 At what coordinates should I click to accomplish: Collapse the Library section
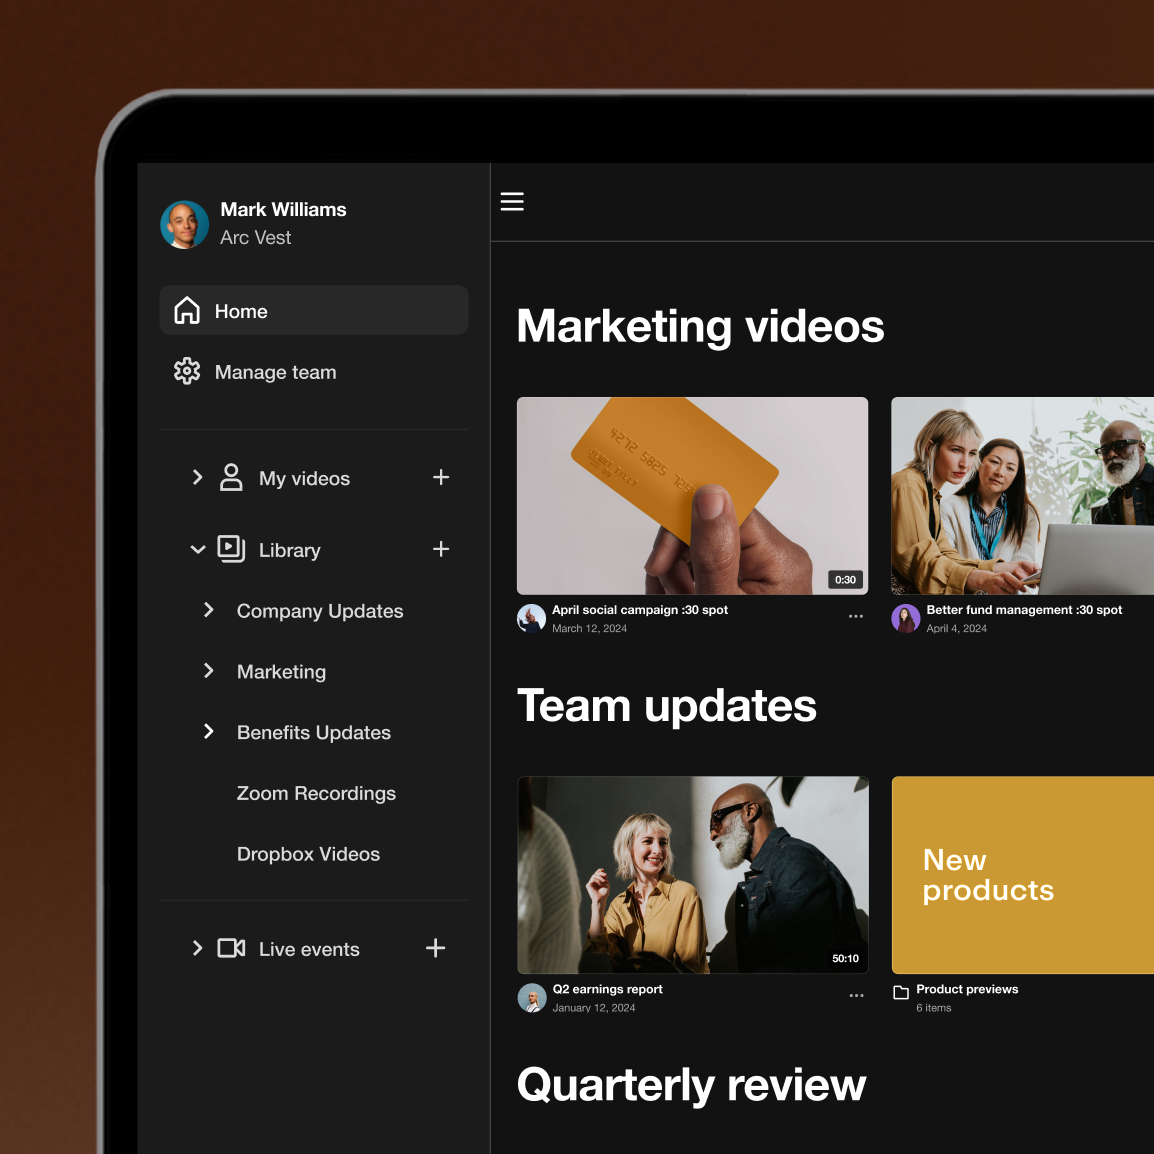coord(197,549)
